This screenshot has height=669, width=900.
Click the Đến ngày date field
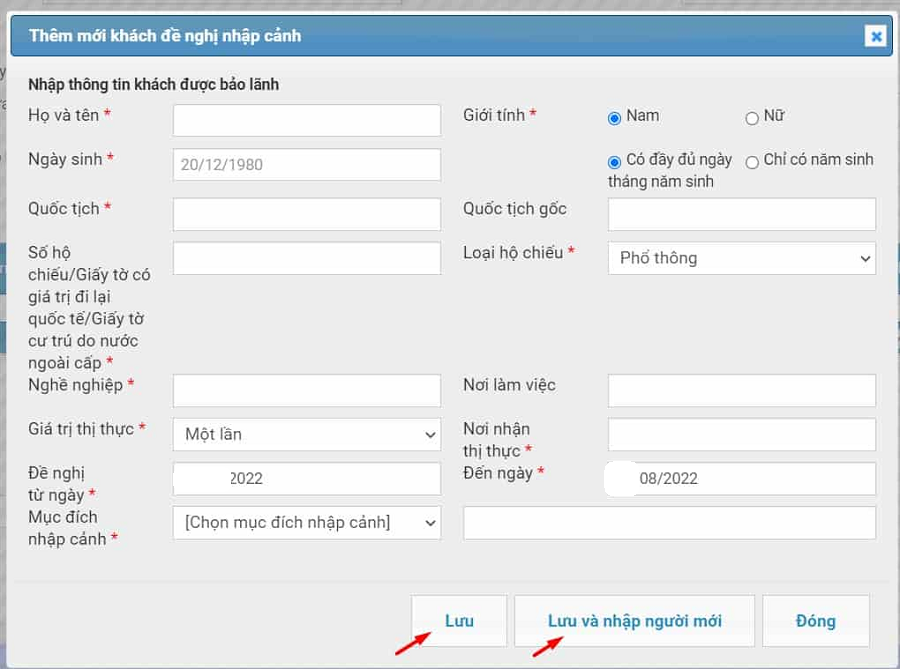(x=741, y=478)
